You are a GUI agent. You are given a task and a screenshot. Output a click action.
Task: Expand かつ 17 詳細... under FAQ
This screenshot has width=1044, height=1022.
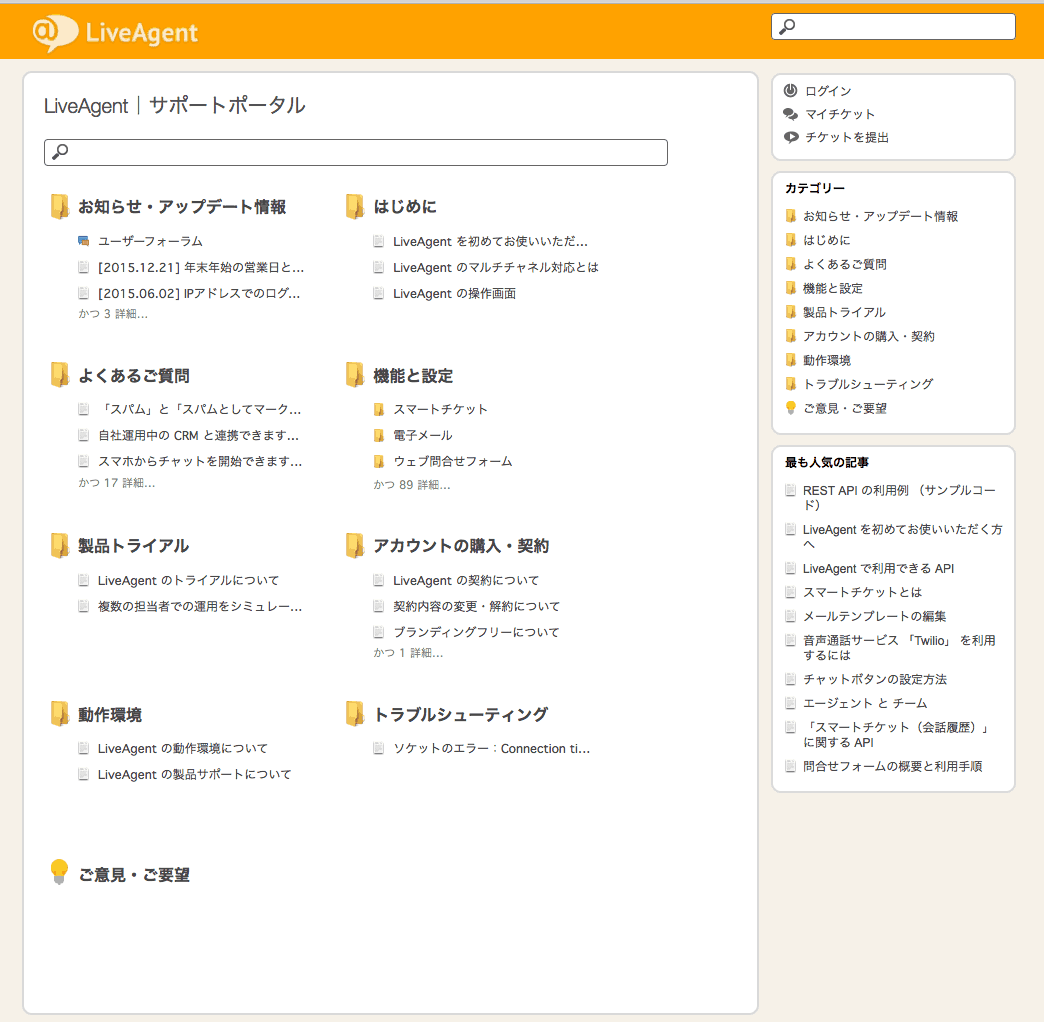[x=117, y=483]
